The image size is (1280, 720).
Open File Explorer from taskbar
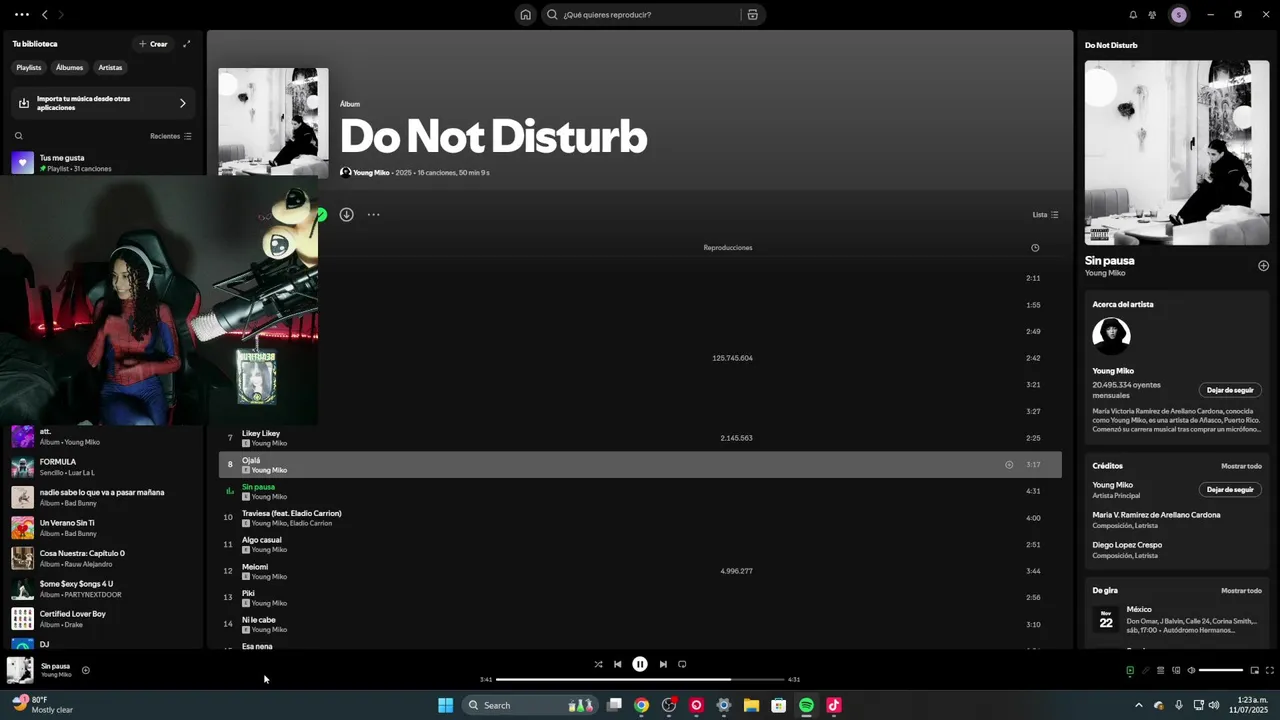[751, 705]
